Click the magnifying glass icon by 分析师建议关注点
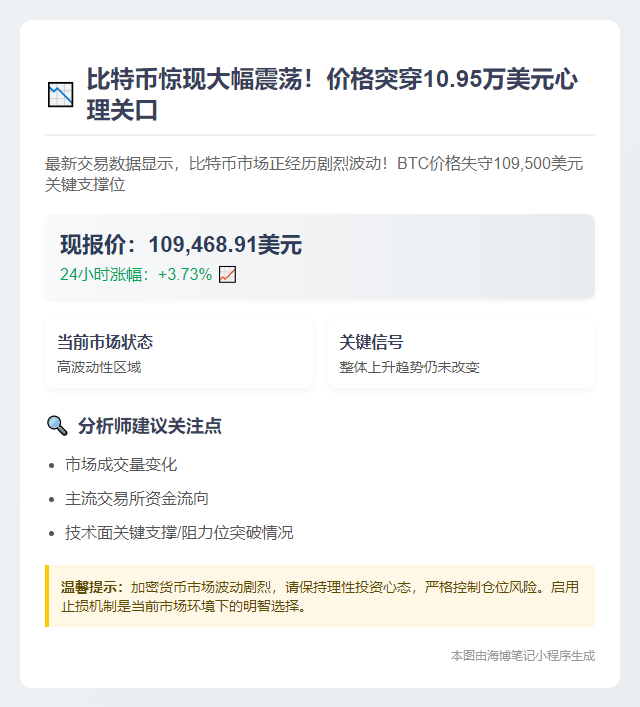This screenshot has height=707, width=640. tap(57, 426)
